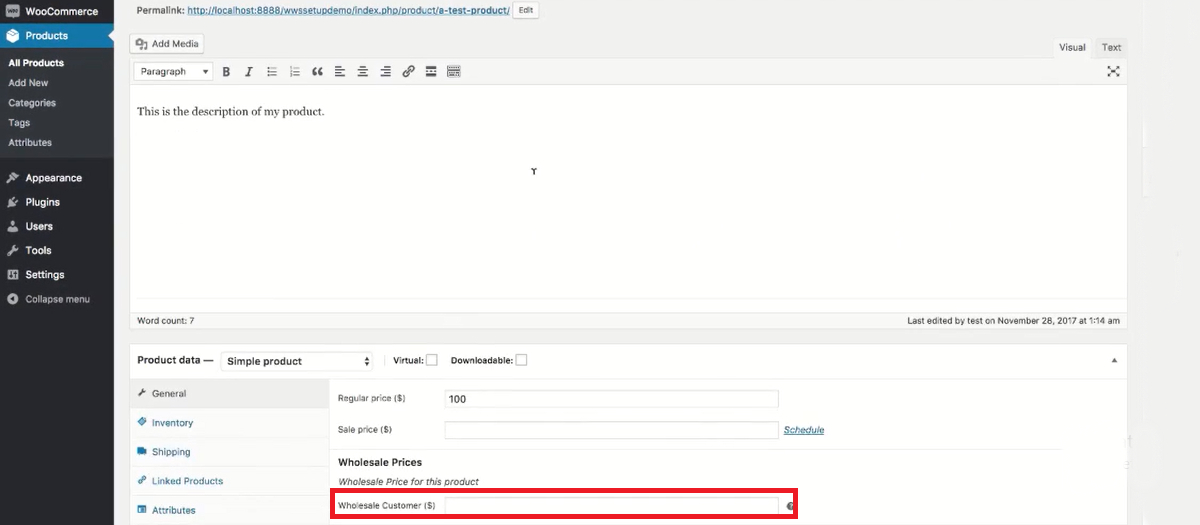Insert Read More tag
The width and height of the screenshot is (1200, 525).
[431, 72]
